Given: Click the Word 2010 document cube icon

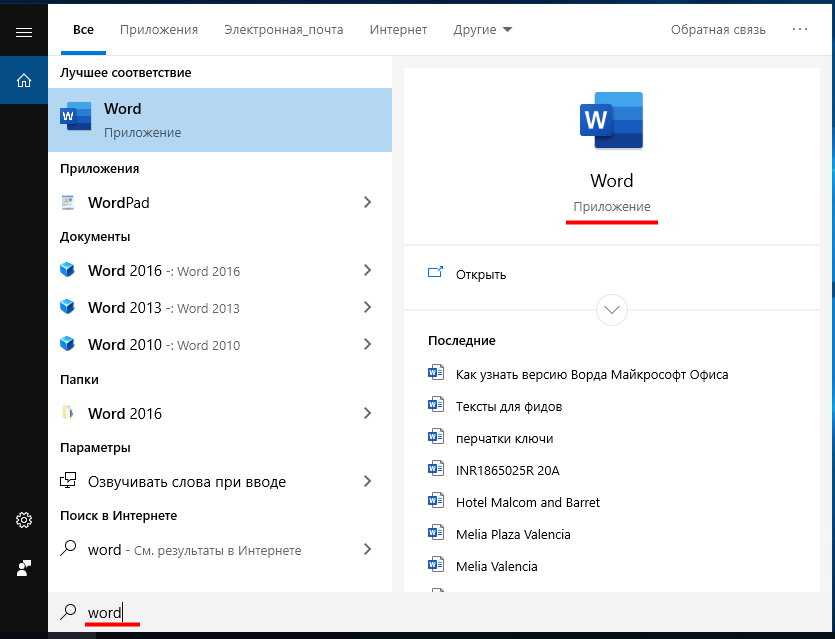Looking at the screenshot, I should point(67,344).
